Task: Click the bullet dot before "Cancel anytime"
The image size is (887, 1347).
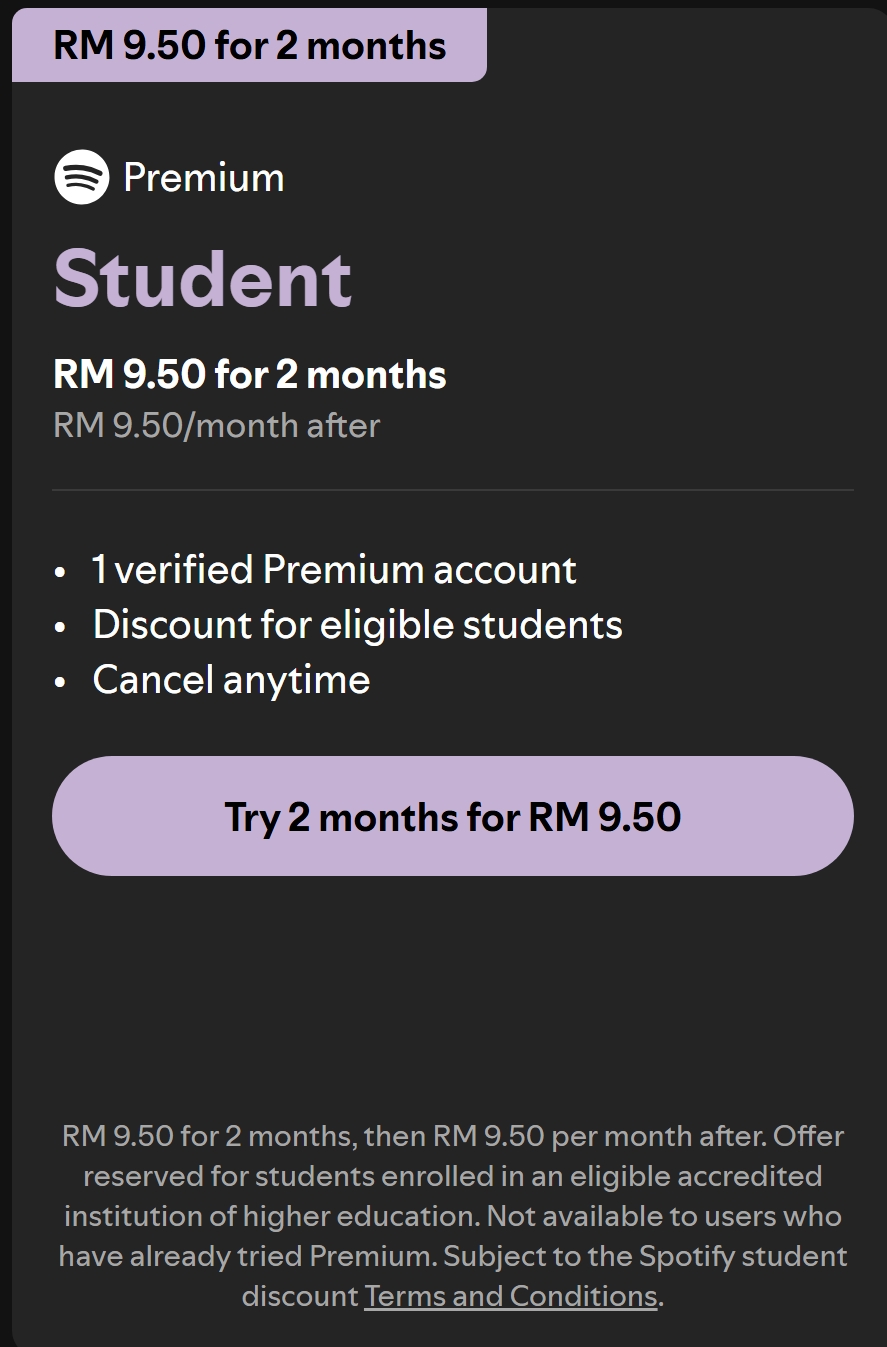Action: [x=61, y=682]
